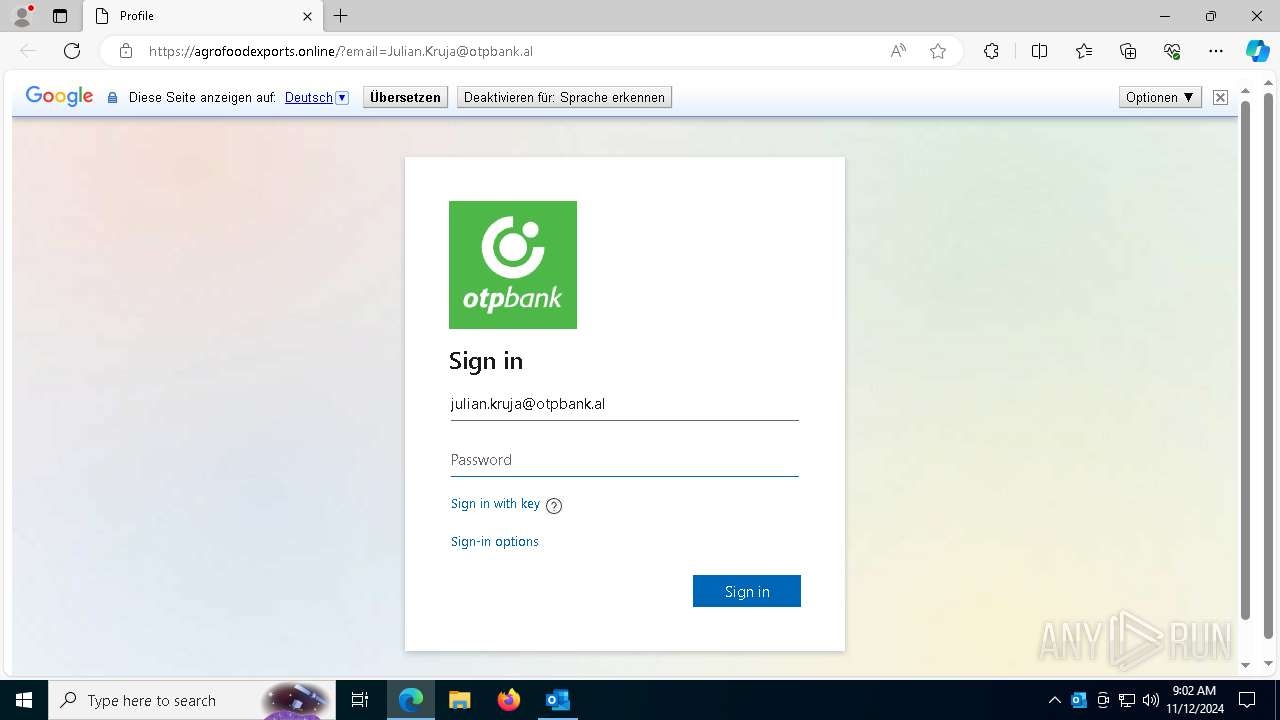Open volume control tray icon
This screenshot has height=720, width=1280.
coord(1151,700)
